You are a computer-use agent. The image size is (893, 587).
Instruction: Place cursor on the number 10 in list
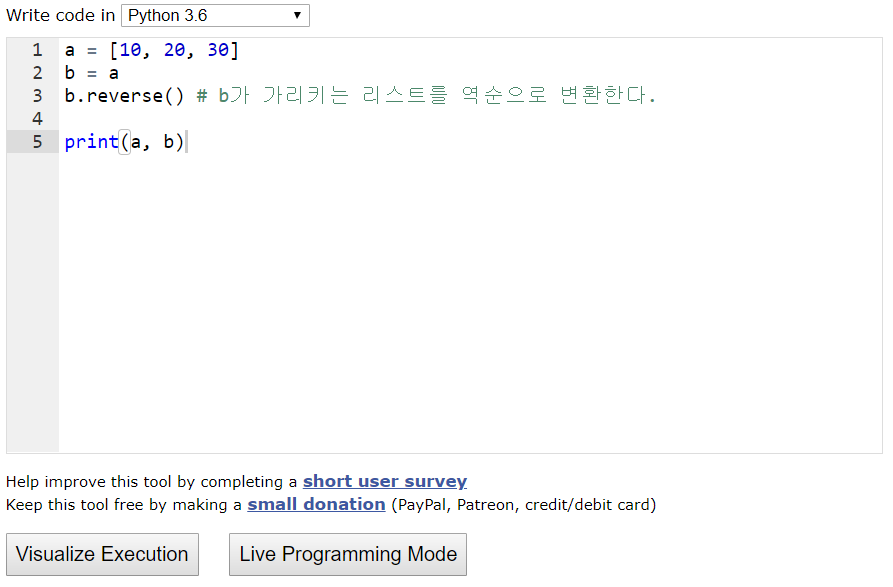[130, 50]
